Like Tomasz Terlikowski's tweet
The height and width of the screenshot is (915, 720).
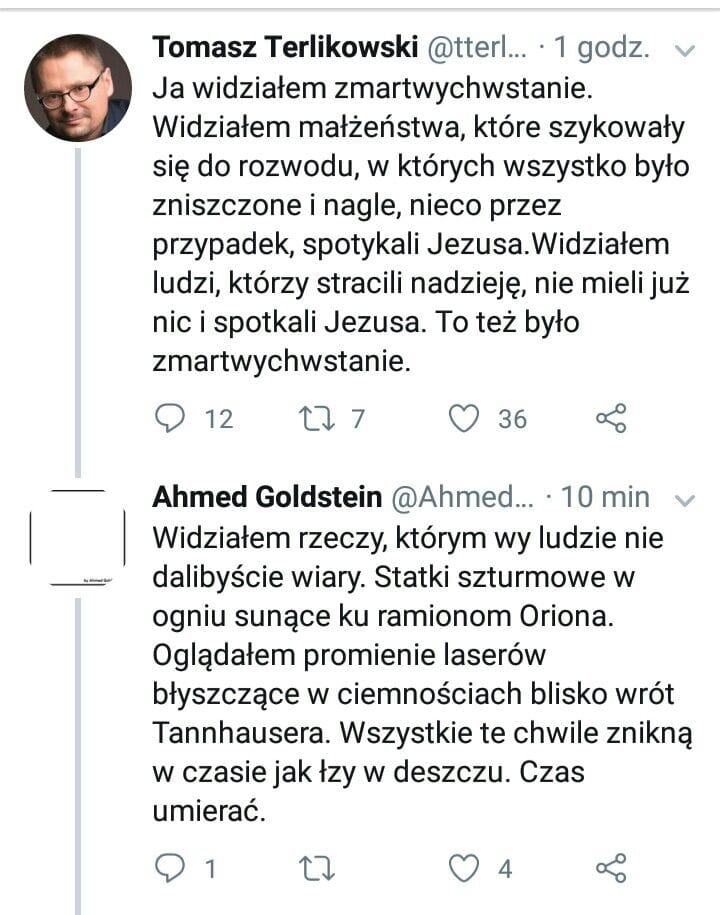point(464,419)
